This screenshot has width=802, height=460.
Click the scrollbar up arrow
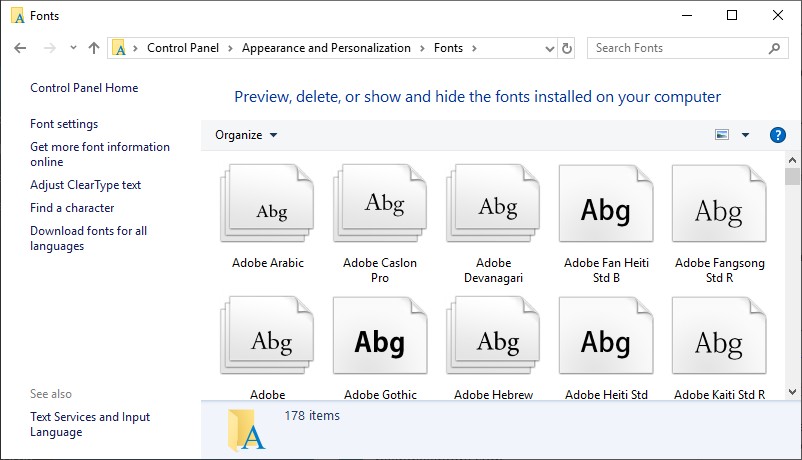tap(792, 160)
